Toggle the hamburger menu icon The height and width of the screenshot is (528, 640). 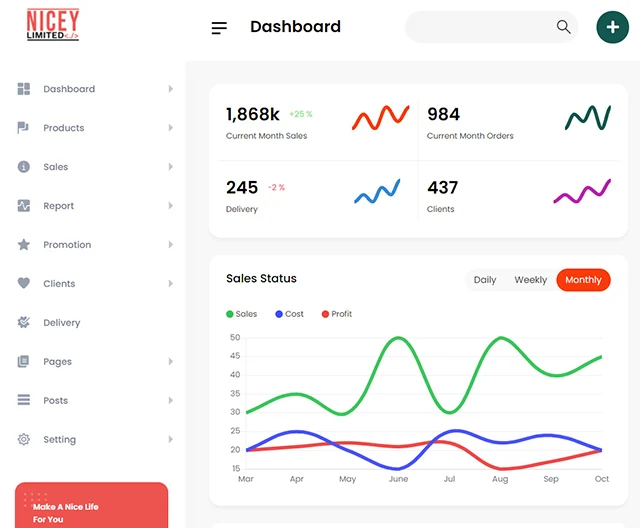[219, 28]
